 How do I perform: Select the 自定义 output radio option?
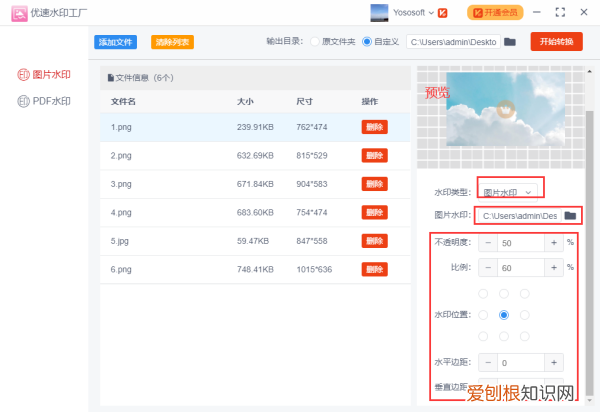tap(367, 41)
